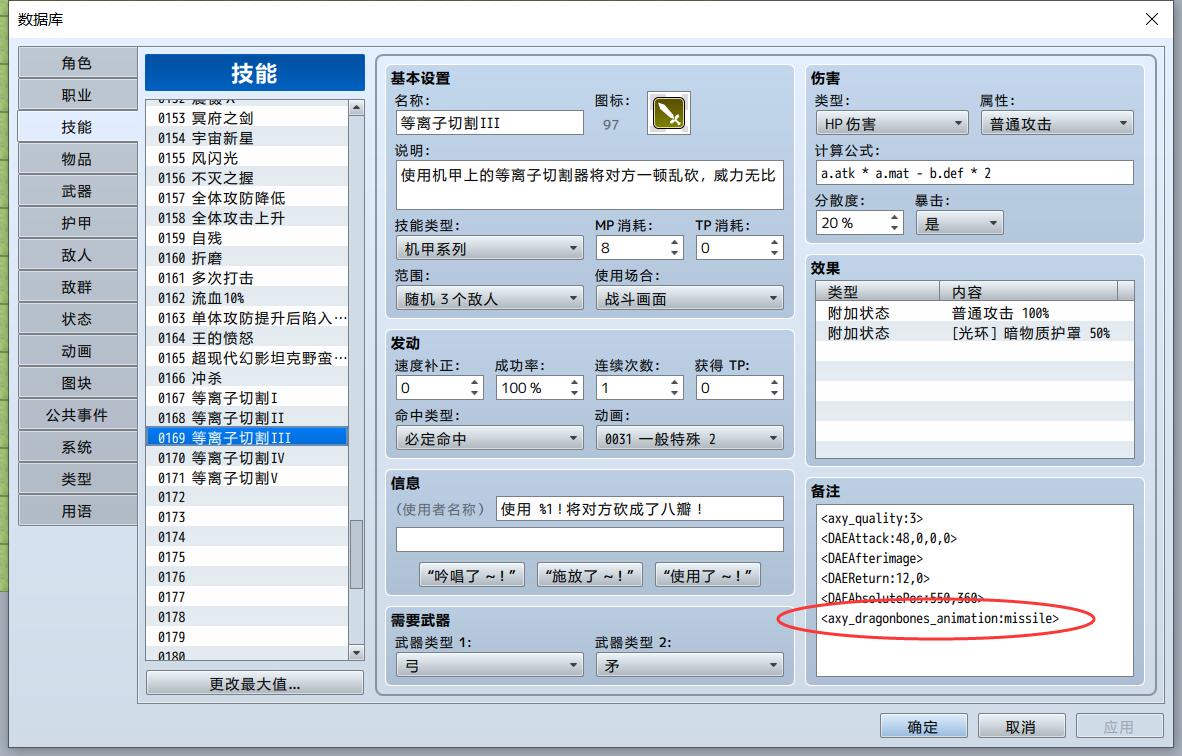1182x756 pixels.
Task: Click the 计算公式 formula field
Action: pyautogui.click(x=975, y=173)
